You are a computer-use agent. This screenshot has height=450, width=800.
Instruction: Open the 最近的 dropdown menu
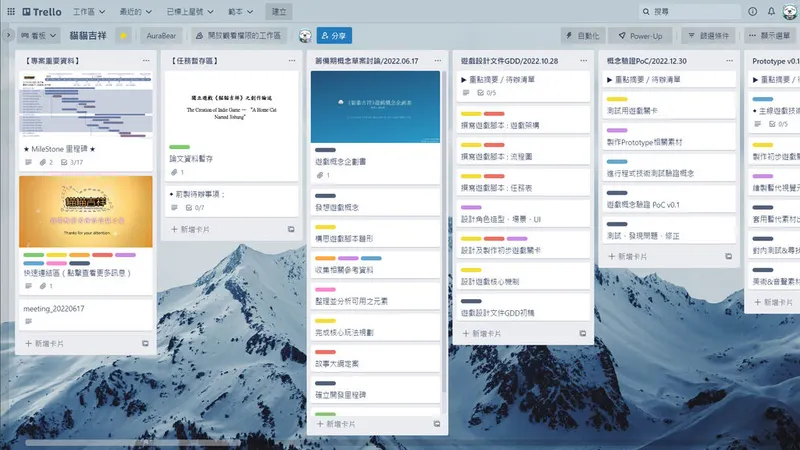pyautogui.click(x=135, y=11)
